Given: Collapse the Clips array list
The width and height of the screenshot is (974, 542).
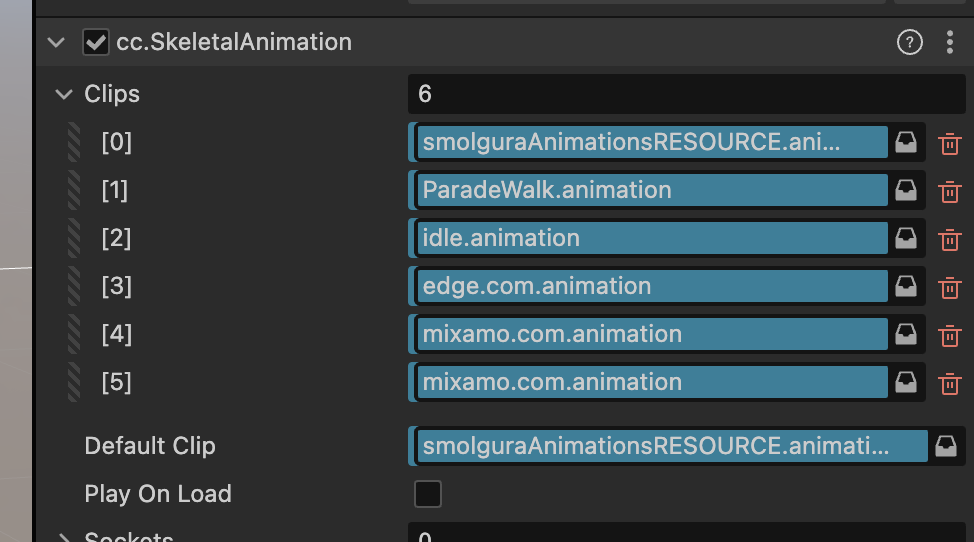Looking at the screenshot, I should tap(65, 94).
